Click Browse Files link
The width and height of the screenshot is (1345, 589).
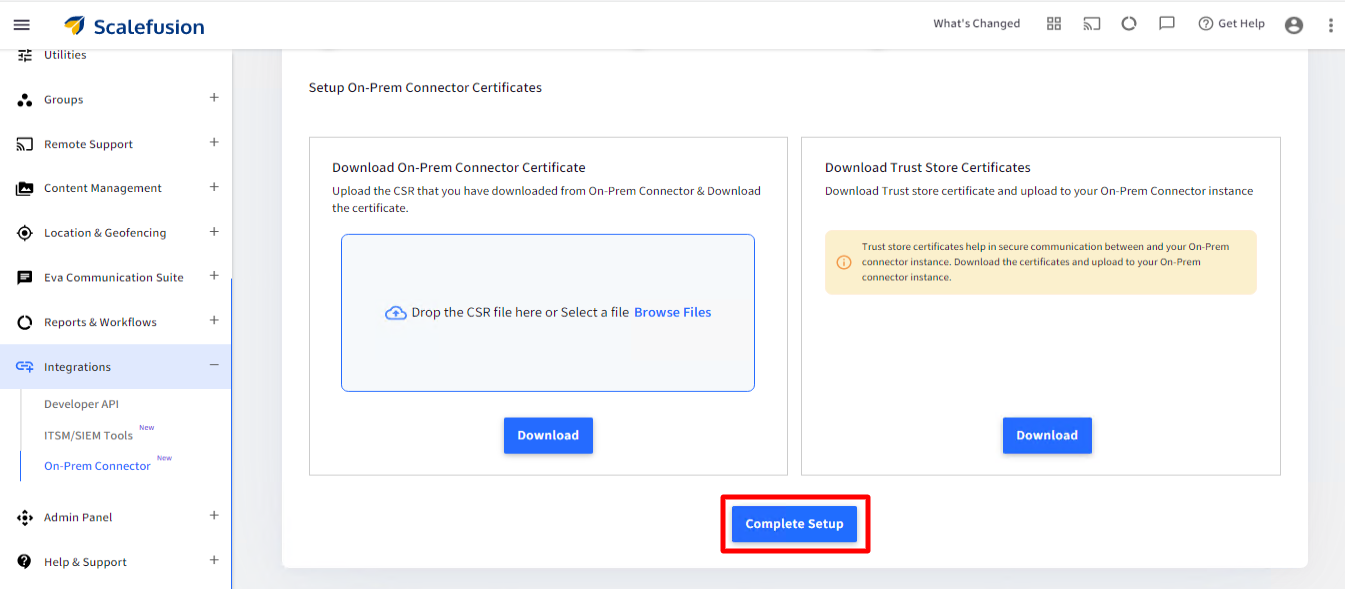673,312
